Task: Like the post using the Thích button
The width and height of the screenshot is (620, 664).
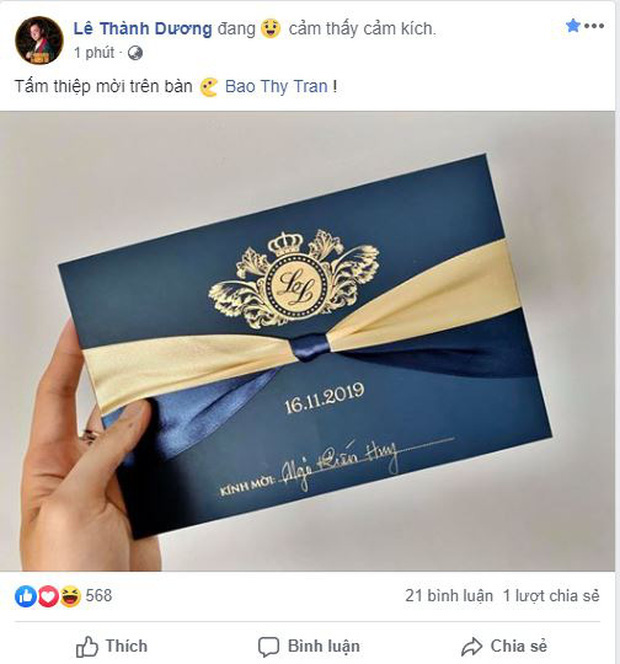Action: coord(112,647)
